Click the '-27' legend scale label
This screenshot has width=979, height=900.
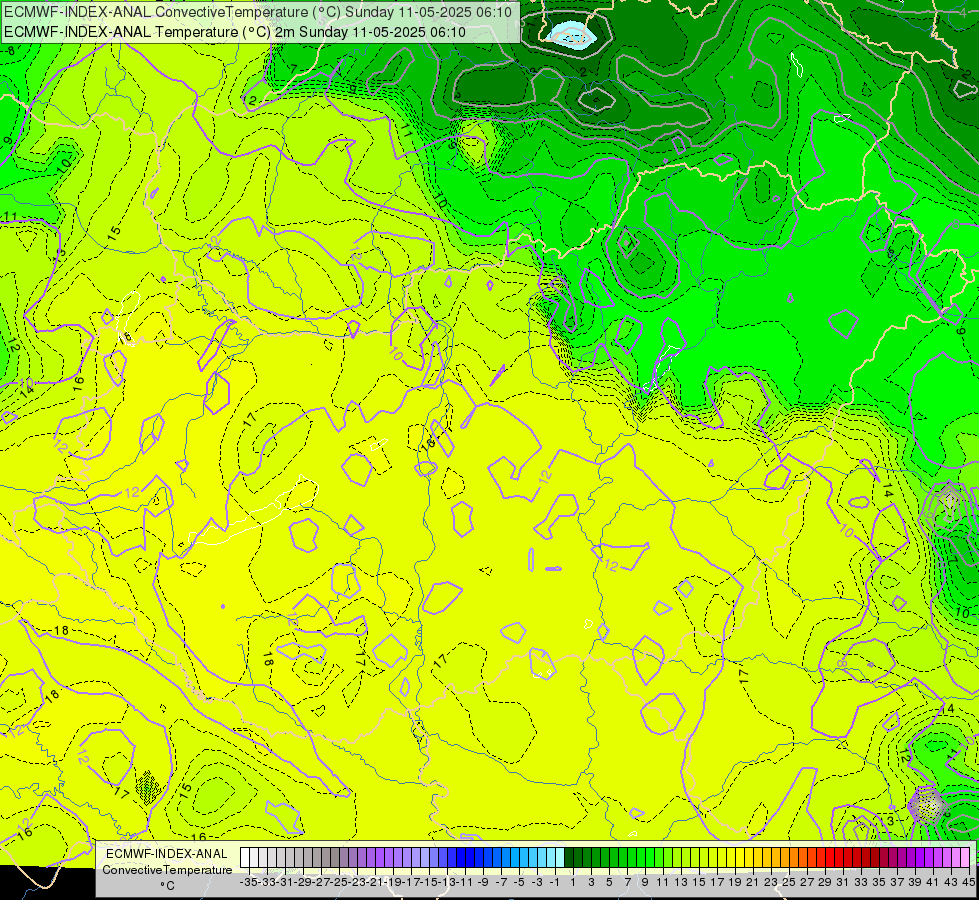click(x=321, y=882)
